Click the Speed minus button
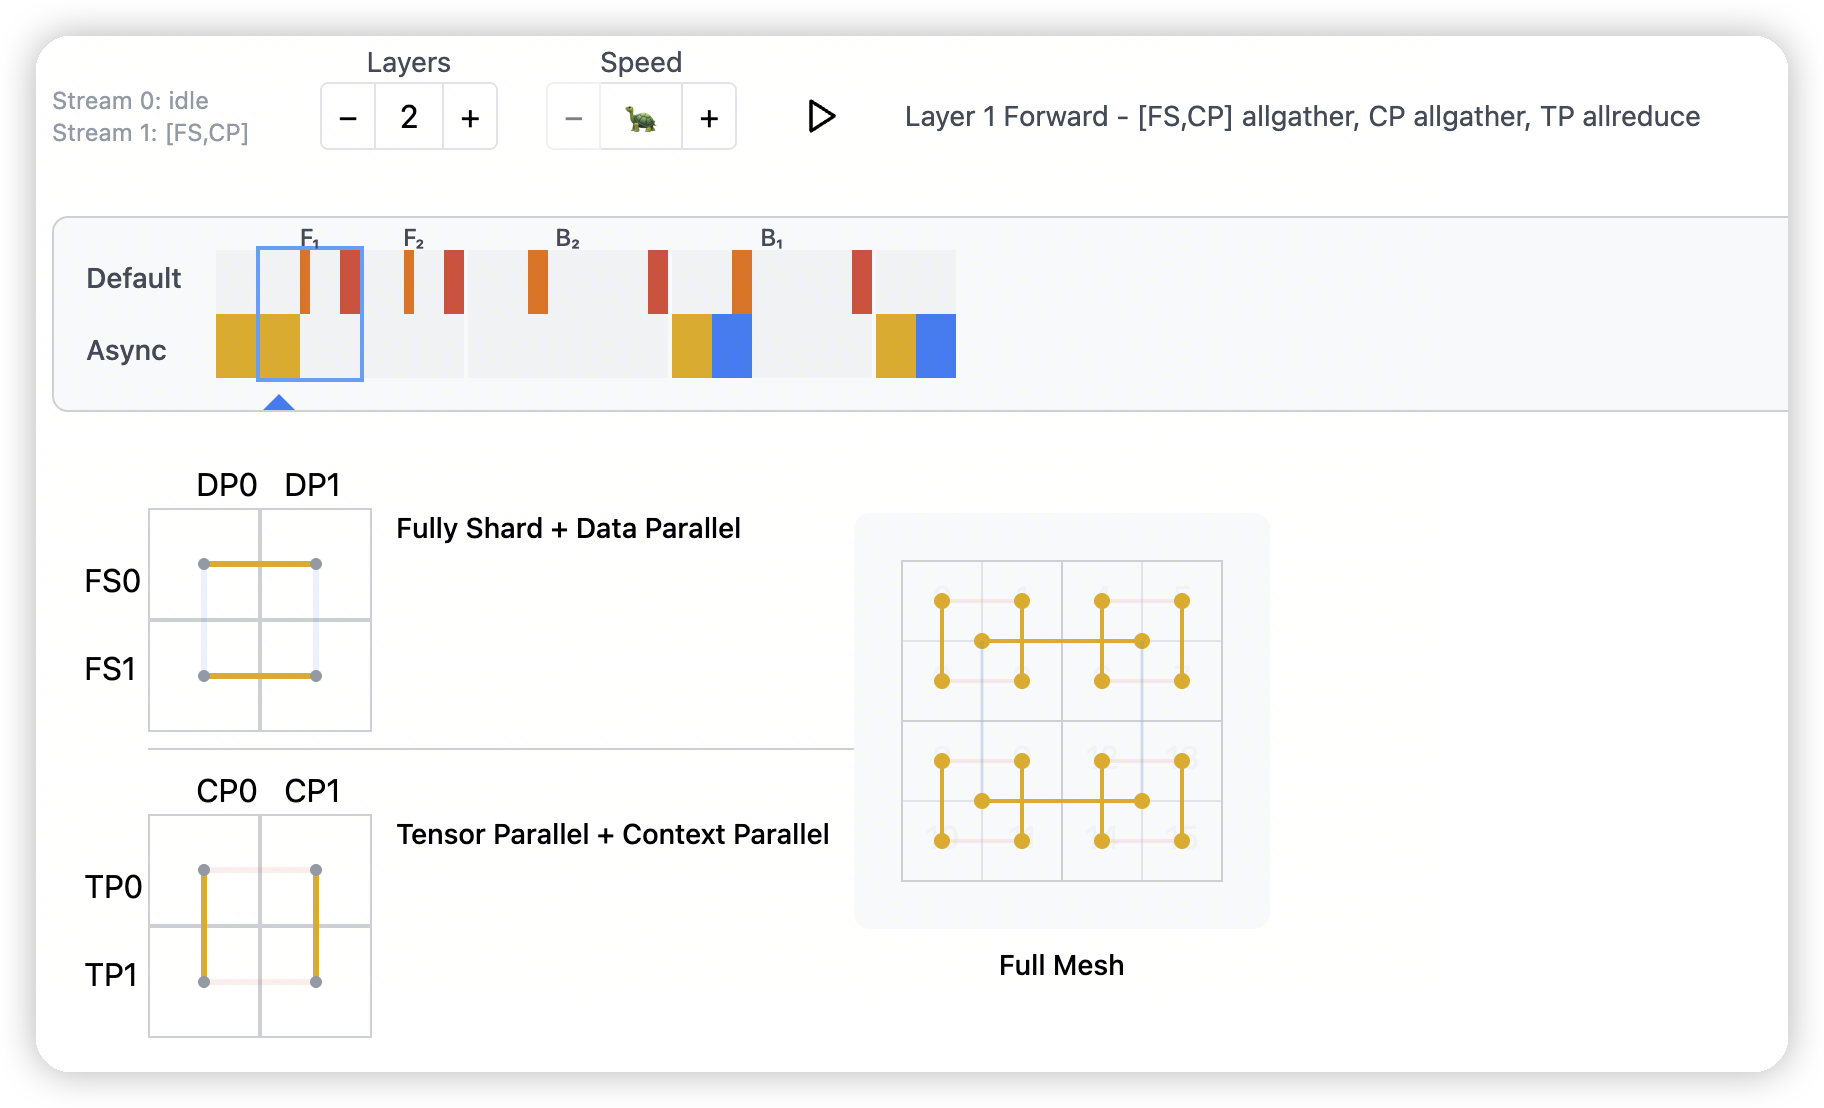1824x1108 pixels. coord(573,118)
